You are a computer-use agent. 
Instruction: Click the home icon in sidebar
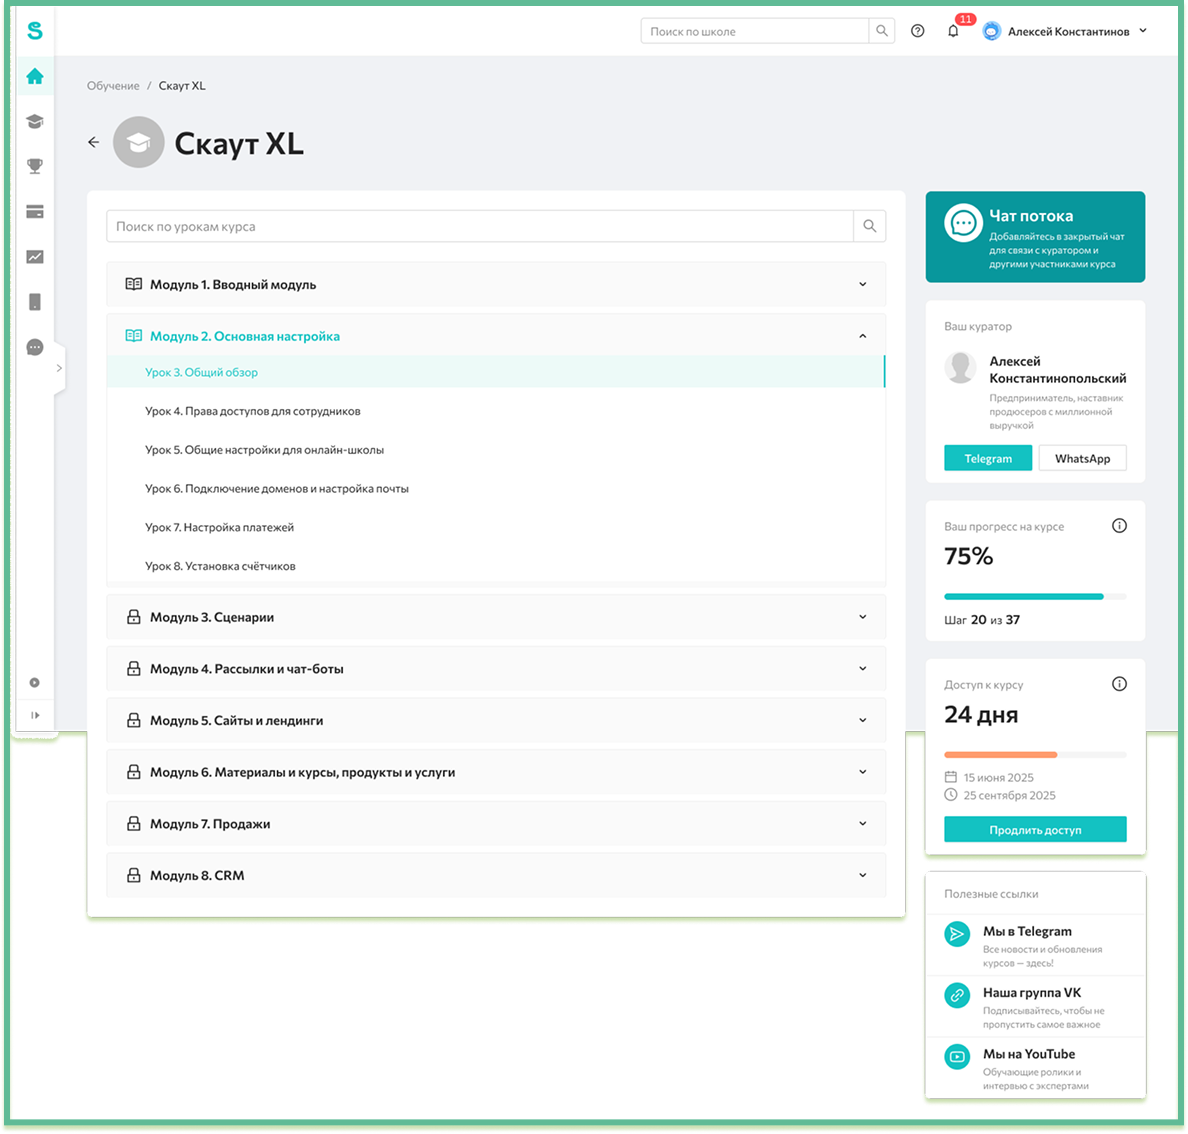click(35, 76)
